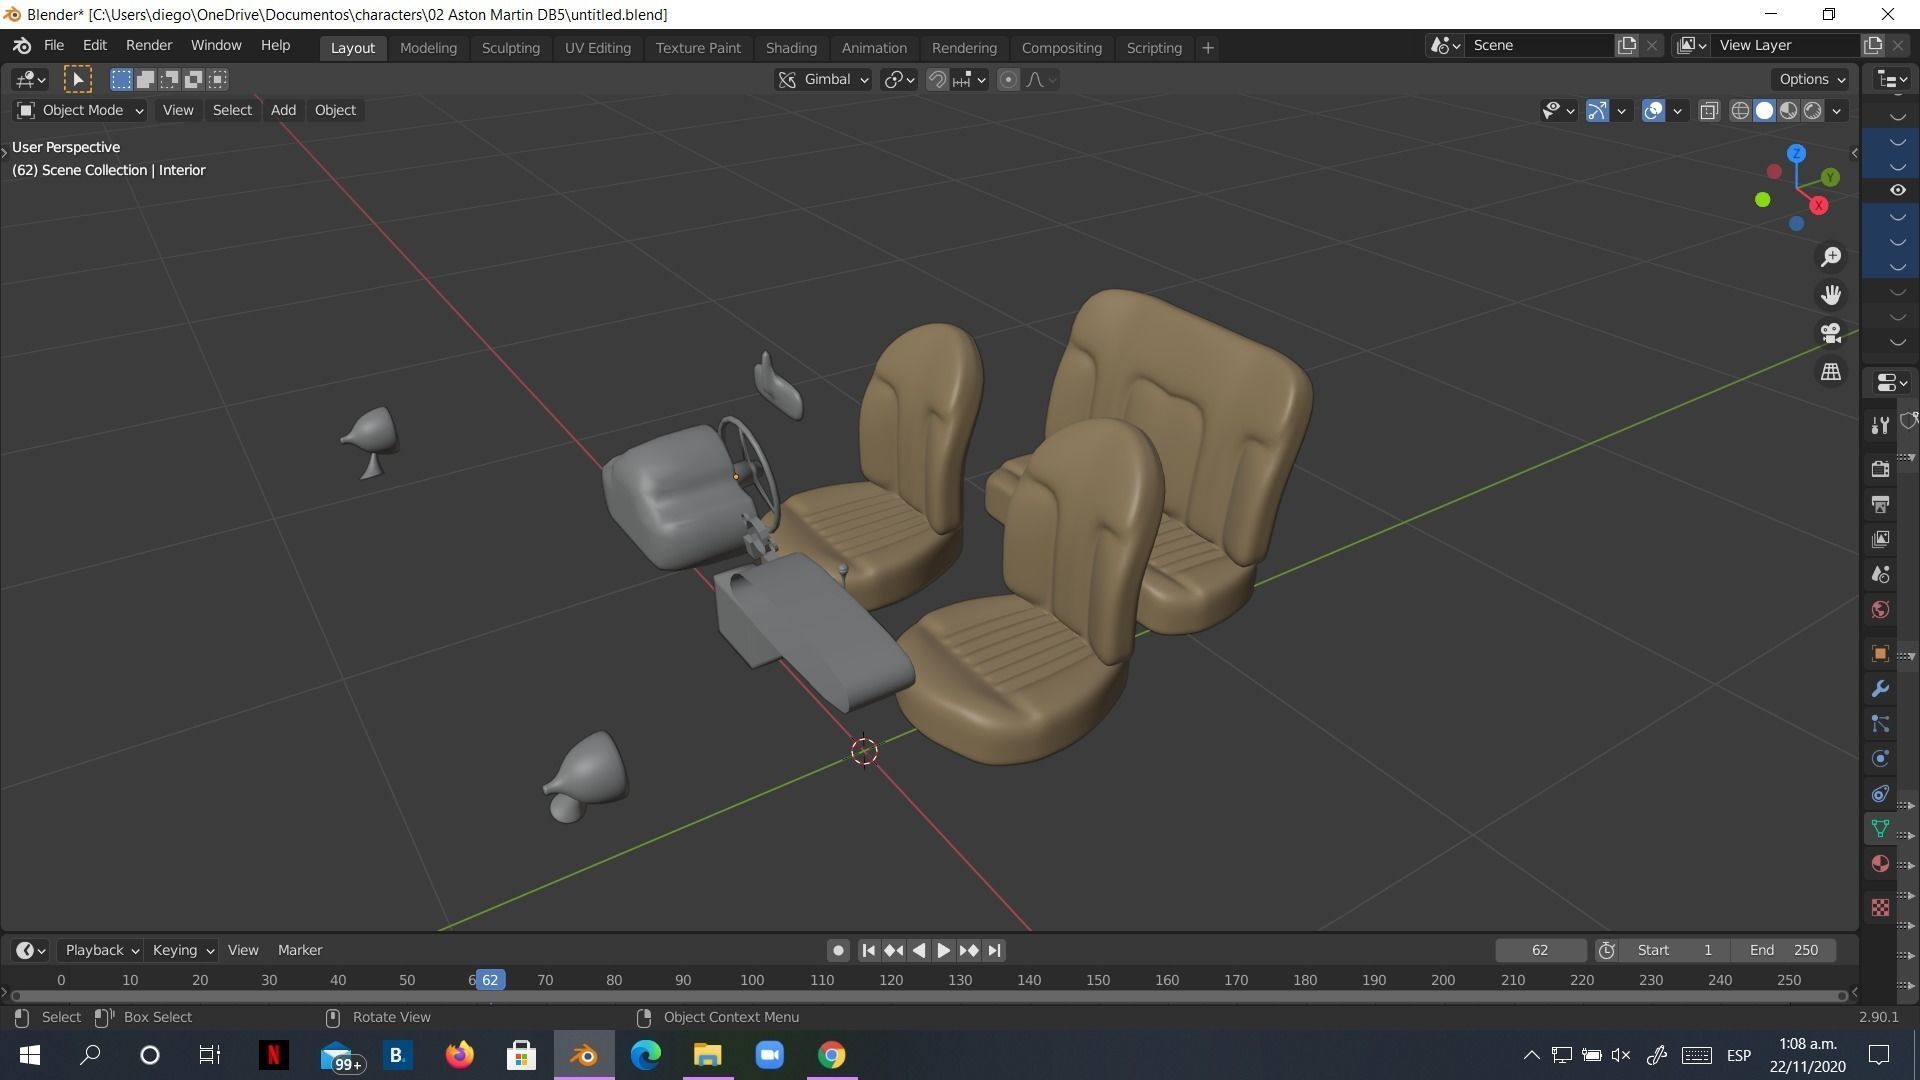Switch to the Modeling workspace tab
The height and width of the screenshot is (1080, 1920).
click(x=428, y=47)
